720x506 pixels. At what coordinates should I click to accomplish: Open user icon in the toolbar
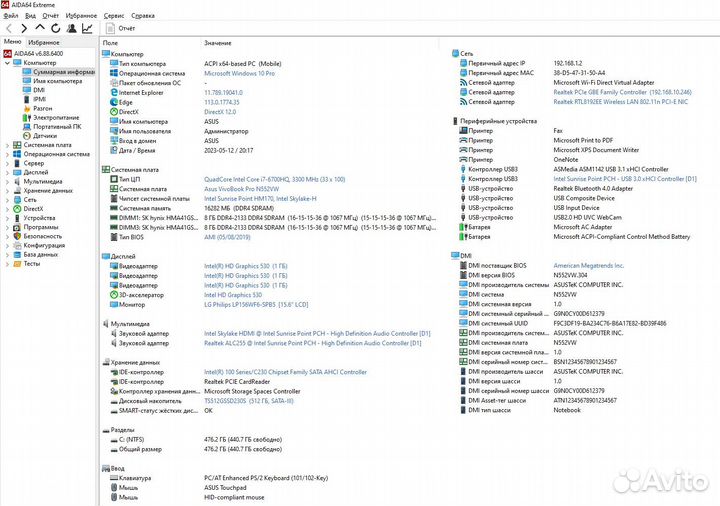click(x=71, y=28)
